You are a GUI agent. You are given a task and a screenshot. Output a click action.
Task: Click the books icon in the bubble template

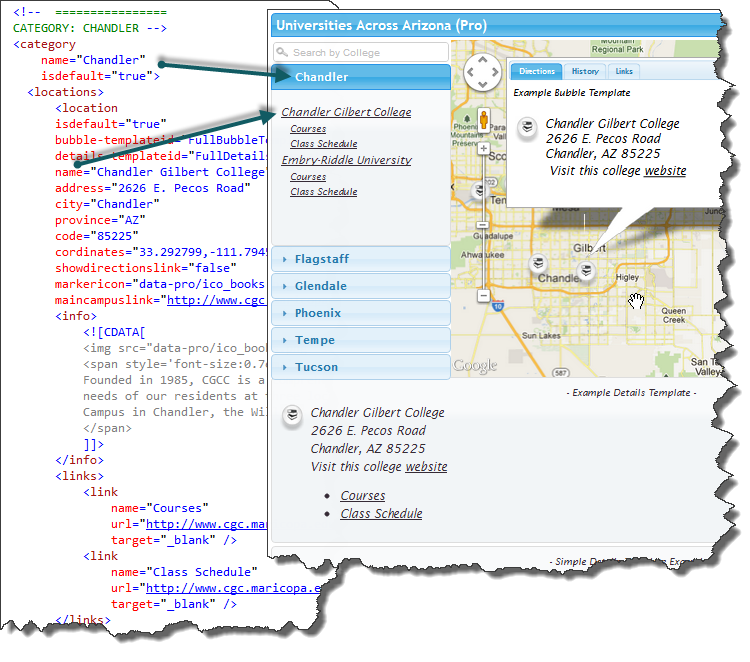tap(527, 127)
